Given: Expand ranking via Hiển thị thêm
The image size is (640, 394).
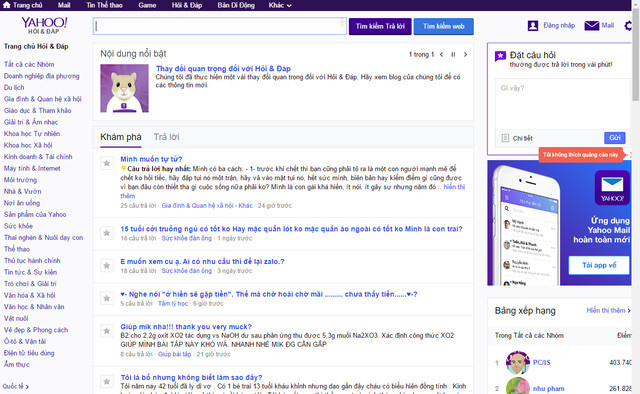Looking at the screenshot, I should point(609,310).
